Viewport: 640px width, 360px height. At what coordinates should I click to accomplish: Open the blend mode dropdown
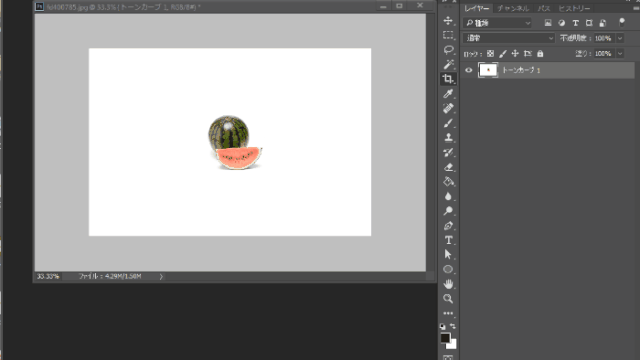pos(509,38)
